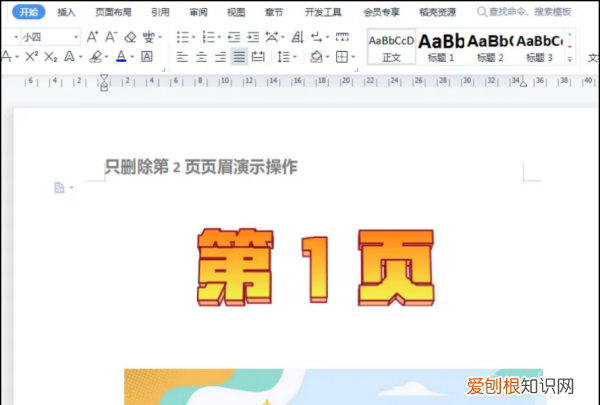Apply font color with underlined A

121,57
